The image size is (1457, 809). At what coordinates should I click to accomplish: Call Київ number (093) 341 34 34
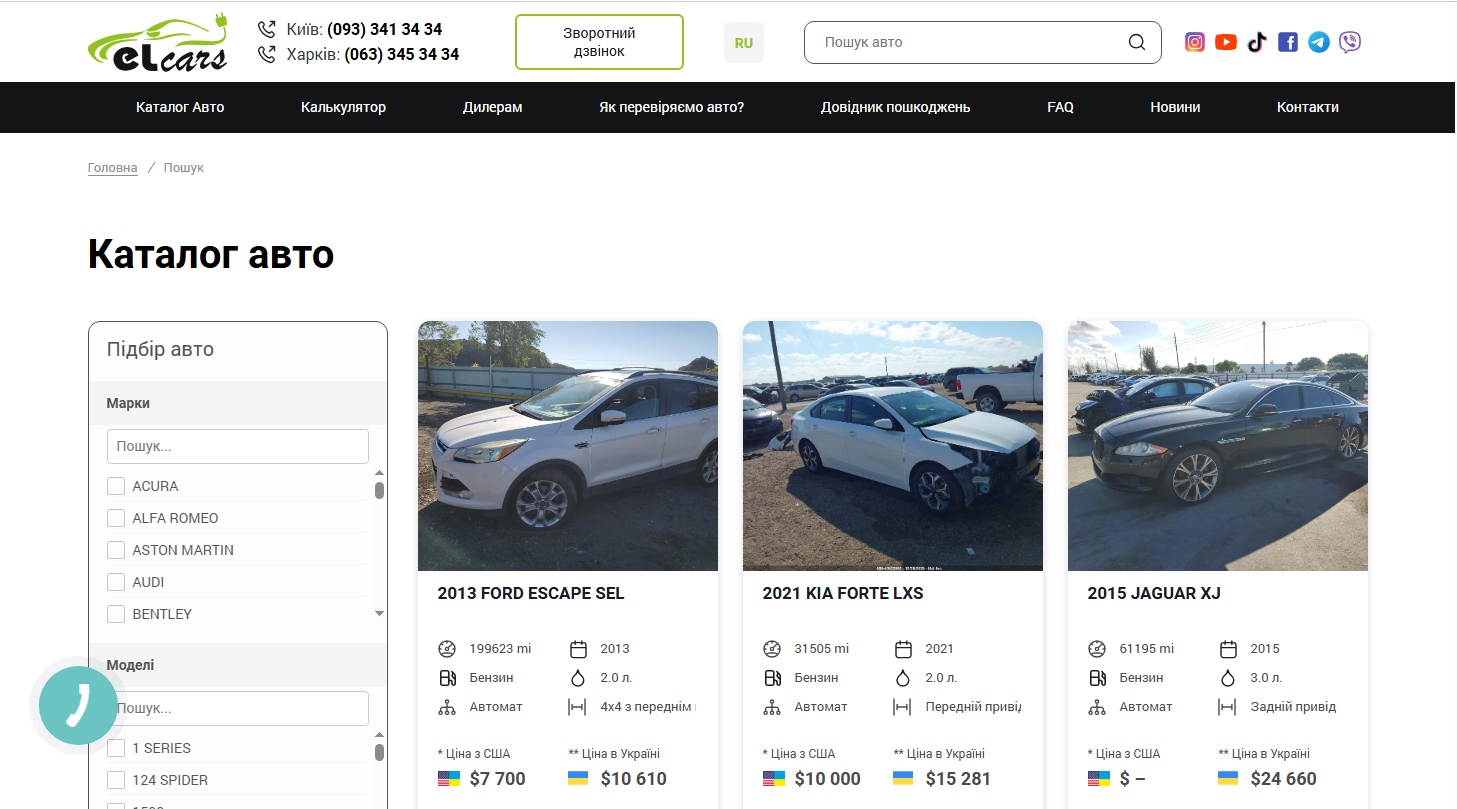point(384,30)
